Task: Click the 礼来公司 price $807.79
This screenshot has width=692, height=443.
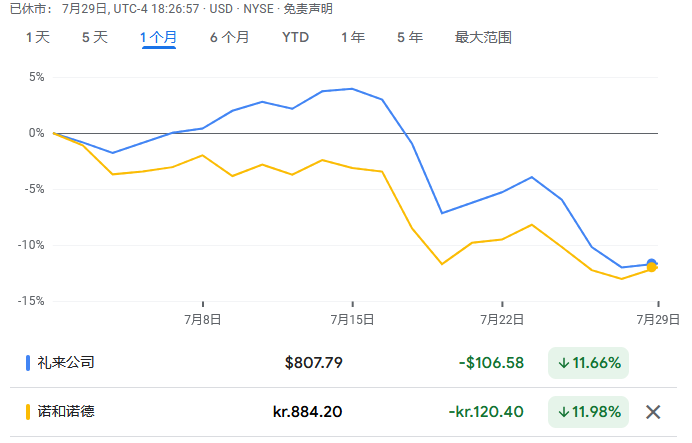Action: pos(313,363)
